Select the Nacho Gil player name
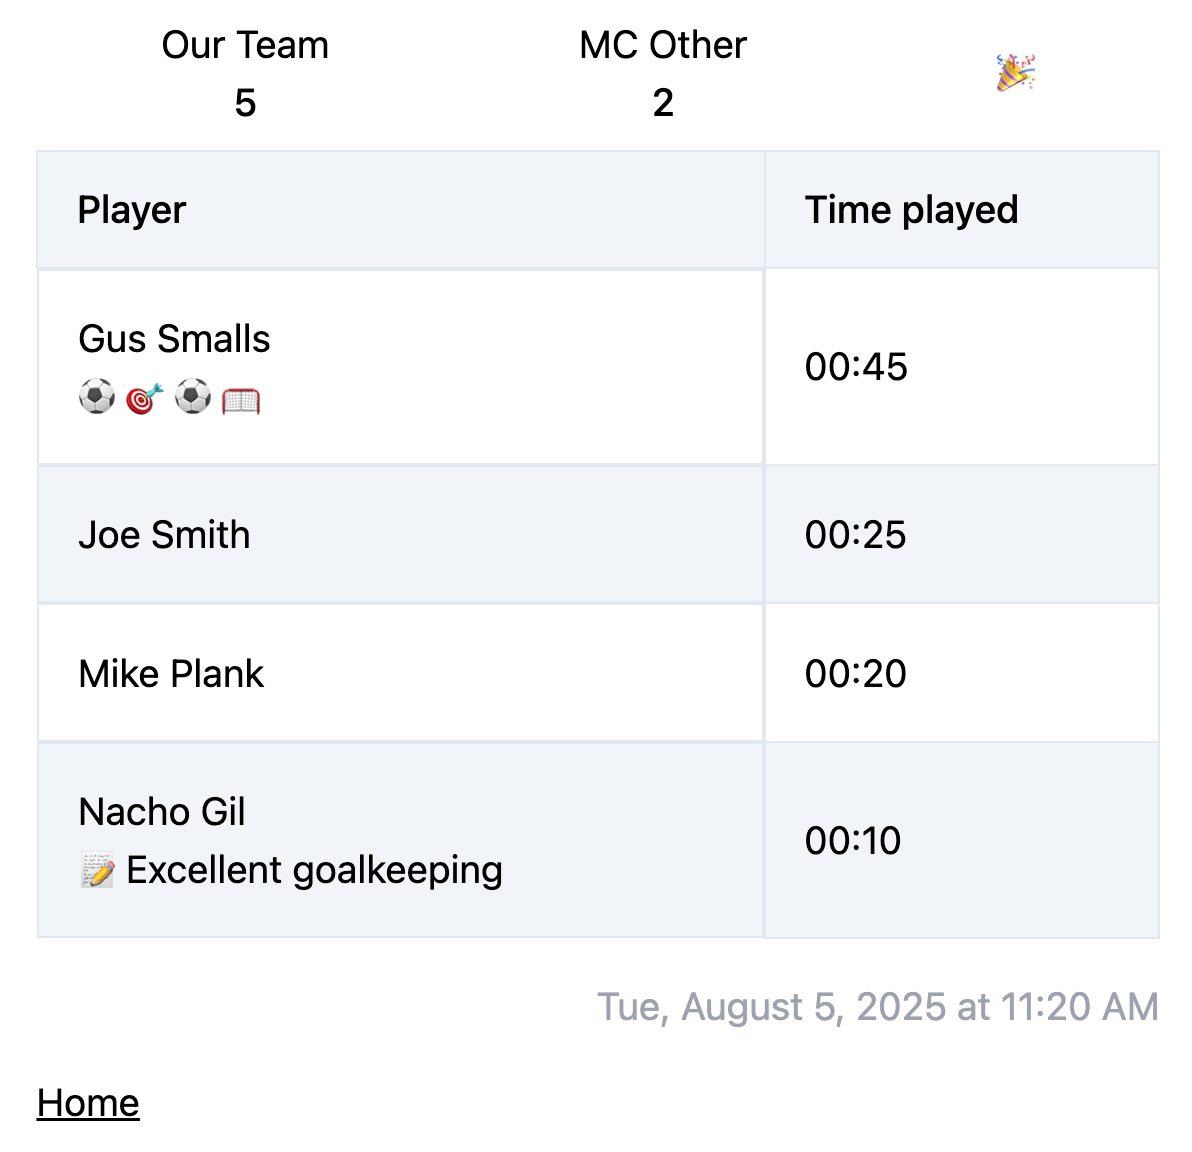 [162, 812]
